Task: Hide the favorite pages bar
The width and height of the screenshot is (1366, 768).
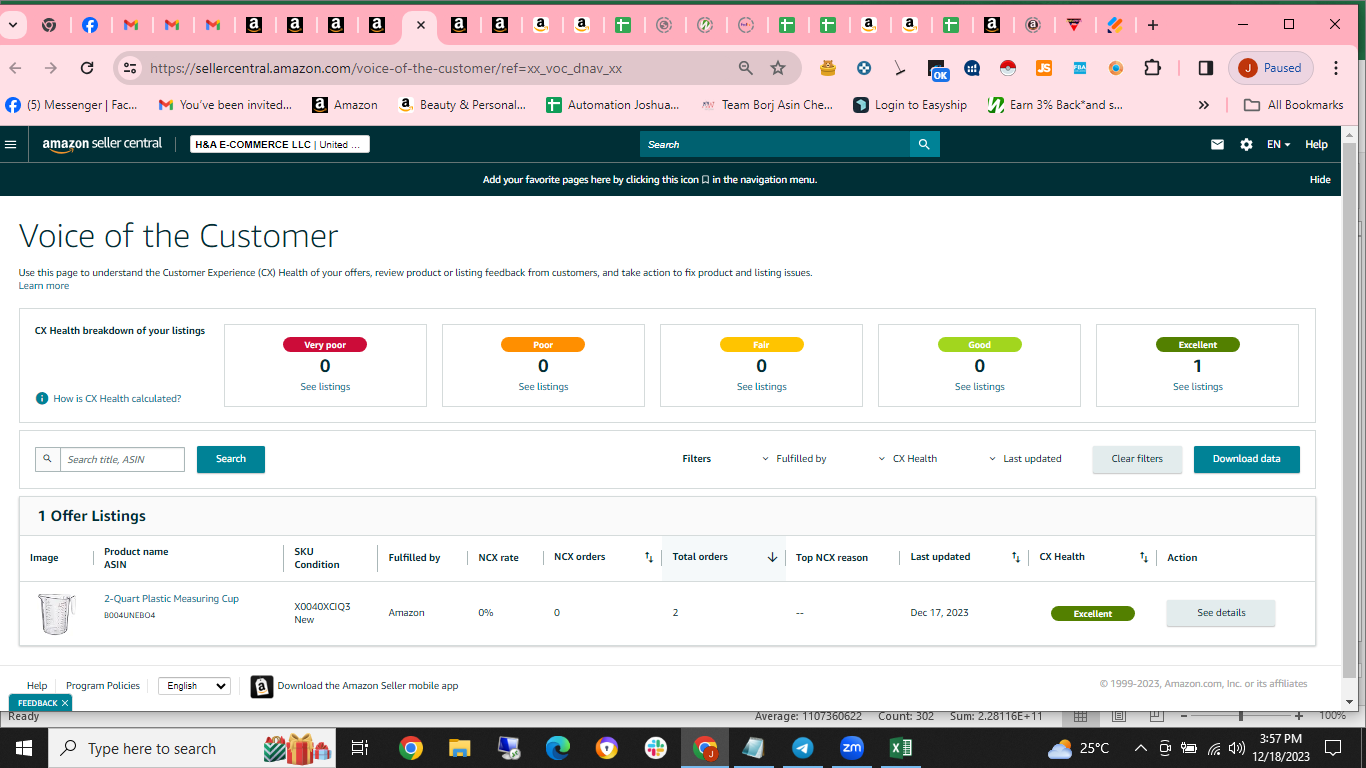Action: click(x=1320, y=180)
